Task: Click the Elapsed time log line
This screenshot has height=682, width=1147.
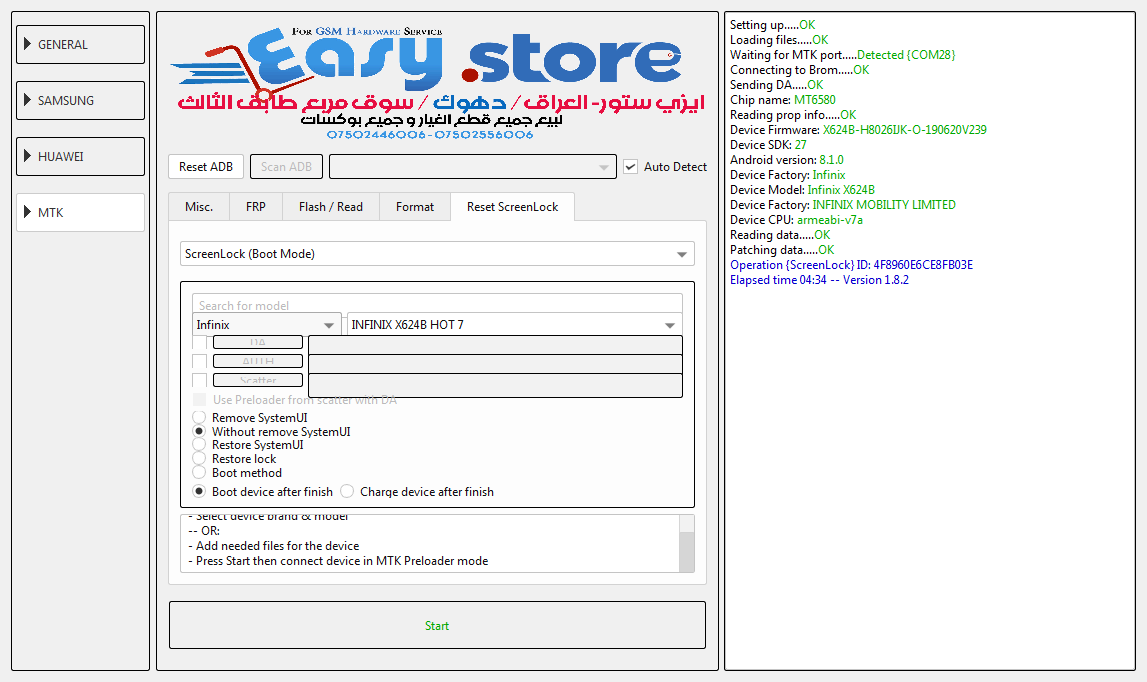Action: [x=819, y=280]
